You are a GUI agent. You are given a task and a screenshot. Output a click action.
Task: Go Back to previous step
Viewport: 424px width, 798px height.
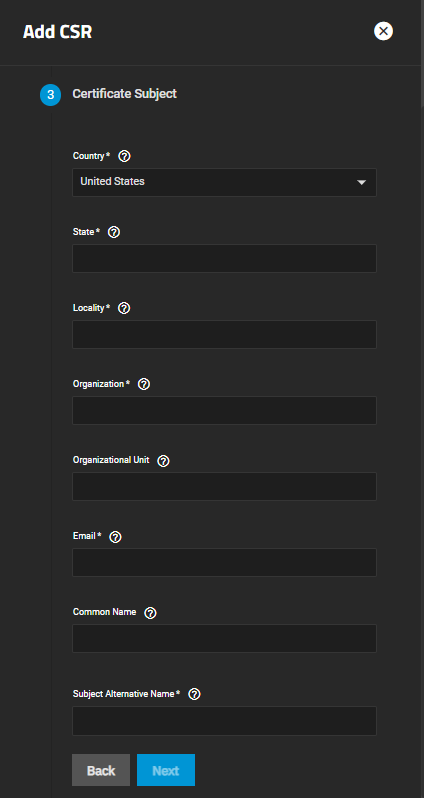(x=101, y=770)
